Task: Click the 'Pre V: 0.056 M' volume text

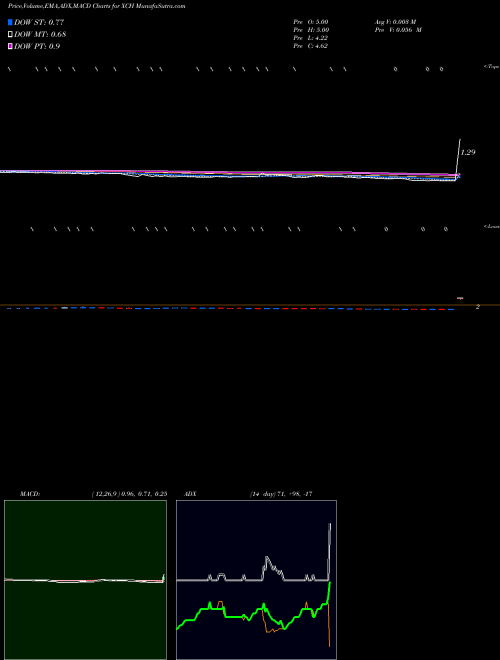Action: pyautogui.click(x=398, y=30)
